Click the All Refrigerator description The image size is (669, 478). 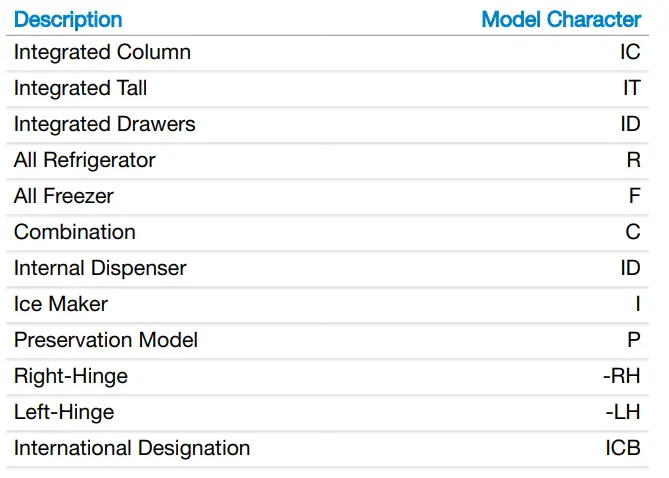(x=84, y=160)
